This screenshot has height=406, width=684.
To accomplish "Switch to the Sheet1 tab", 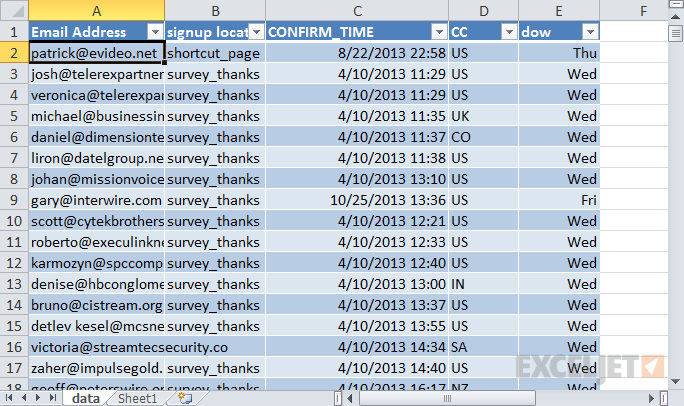I will (x=137, y=399).
